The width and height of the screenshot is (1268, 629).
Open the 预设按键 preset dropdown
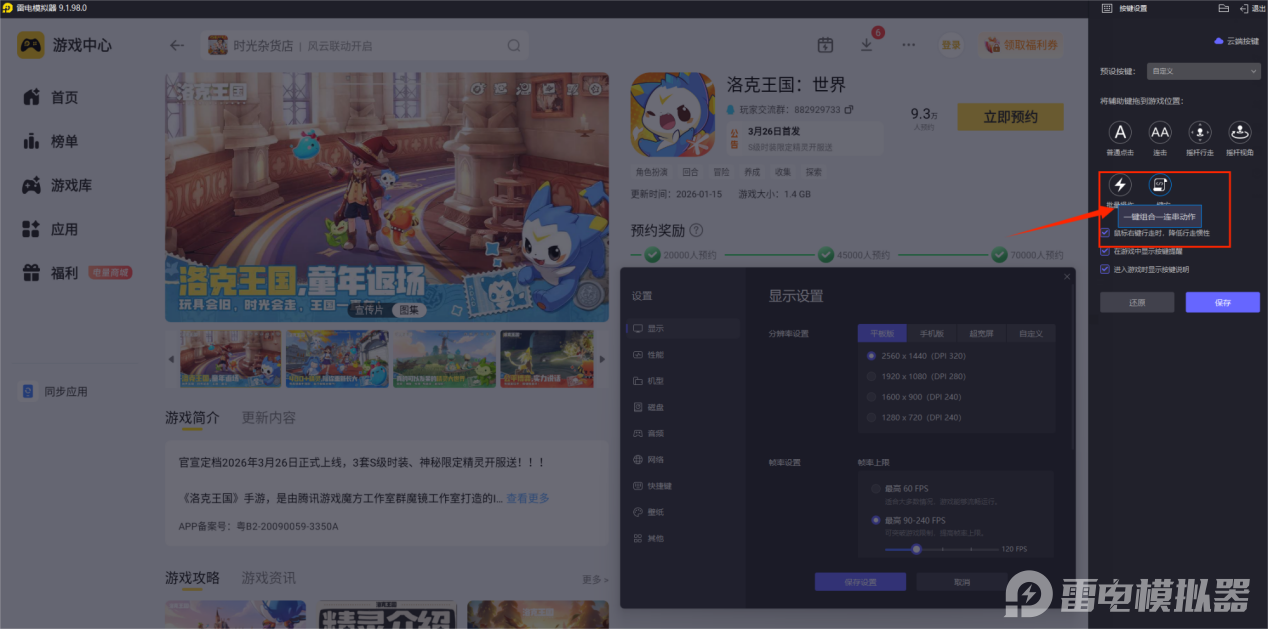[1203, 71]
